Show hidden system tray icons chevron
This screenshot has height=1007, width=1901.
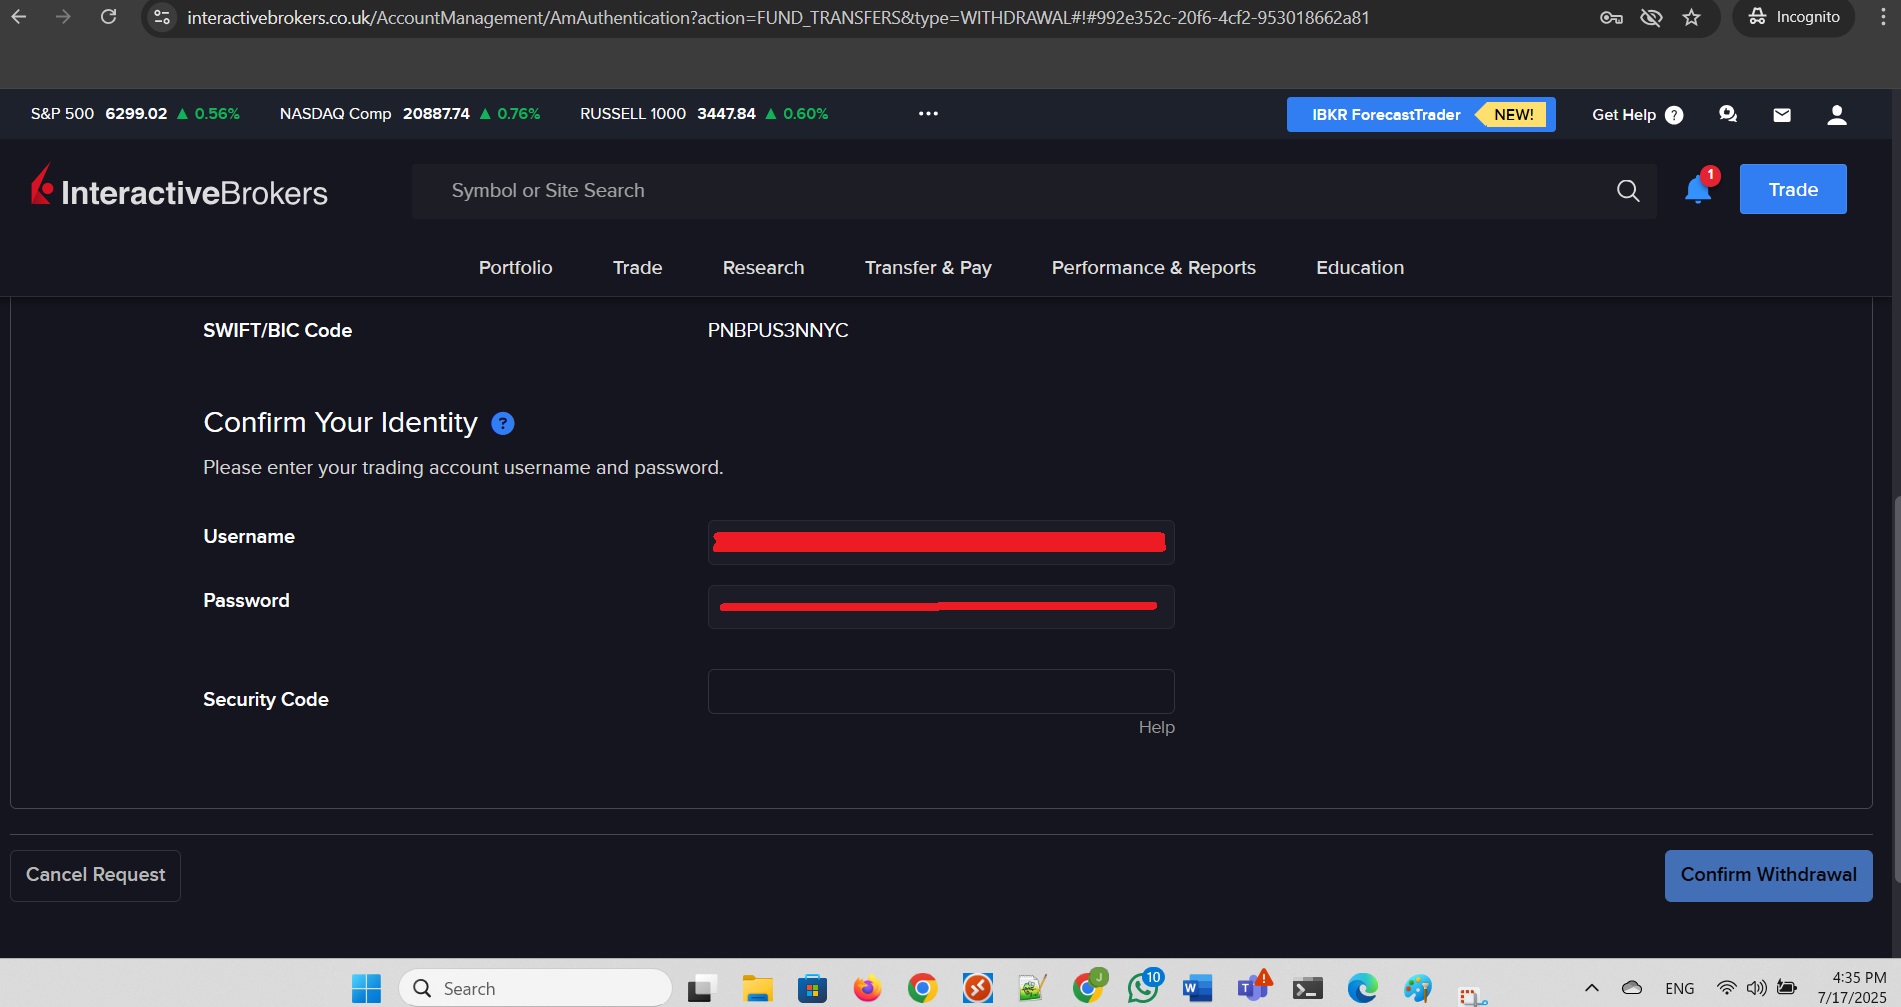pyautogui.click(x=1591, y=988)
